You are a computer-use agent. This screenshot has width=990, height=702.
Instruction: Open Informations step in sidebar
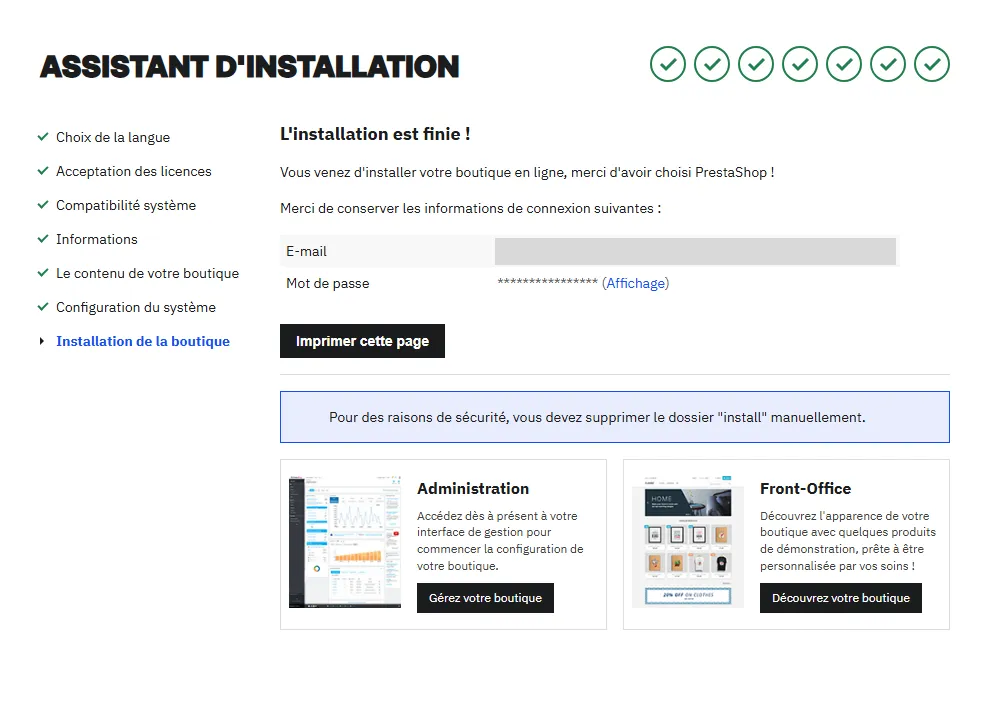pyautogui.click(x=97, y=239)
